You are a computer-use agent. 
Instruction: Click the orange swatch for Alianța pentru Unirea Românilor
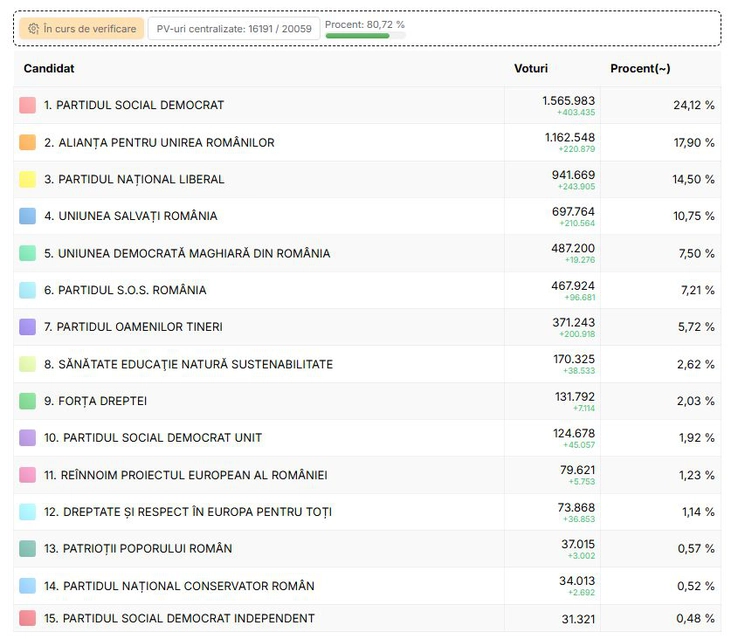pos(28,143)
